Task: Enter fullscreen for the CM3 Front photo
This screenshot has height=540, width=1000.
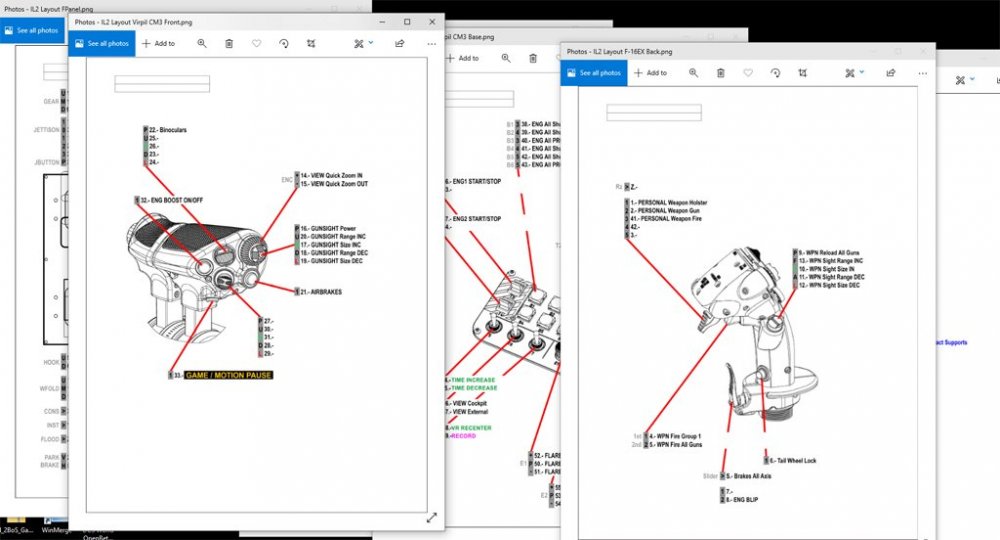Action: [432, 517]
